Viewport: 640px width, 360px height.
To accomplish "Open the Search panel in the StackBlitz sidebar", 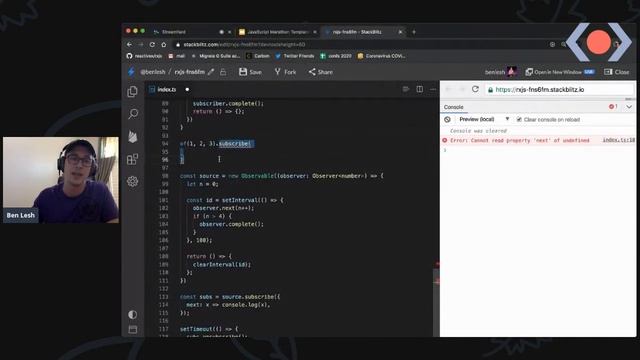I will click(x=133, y=114).
